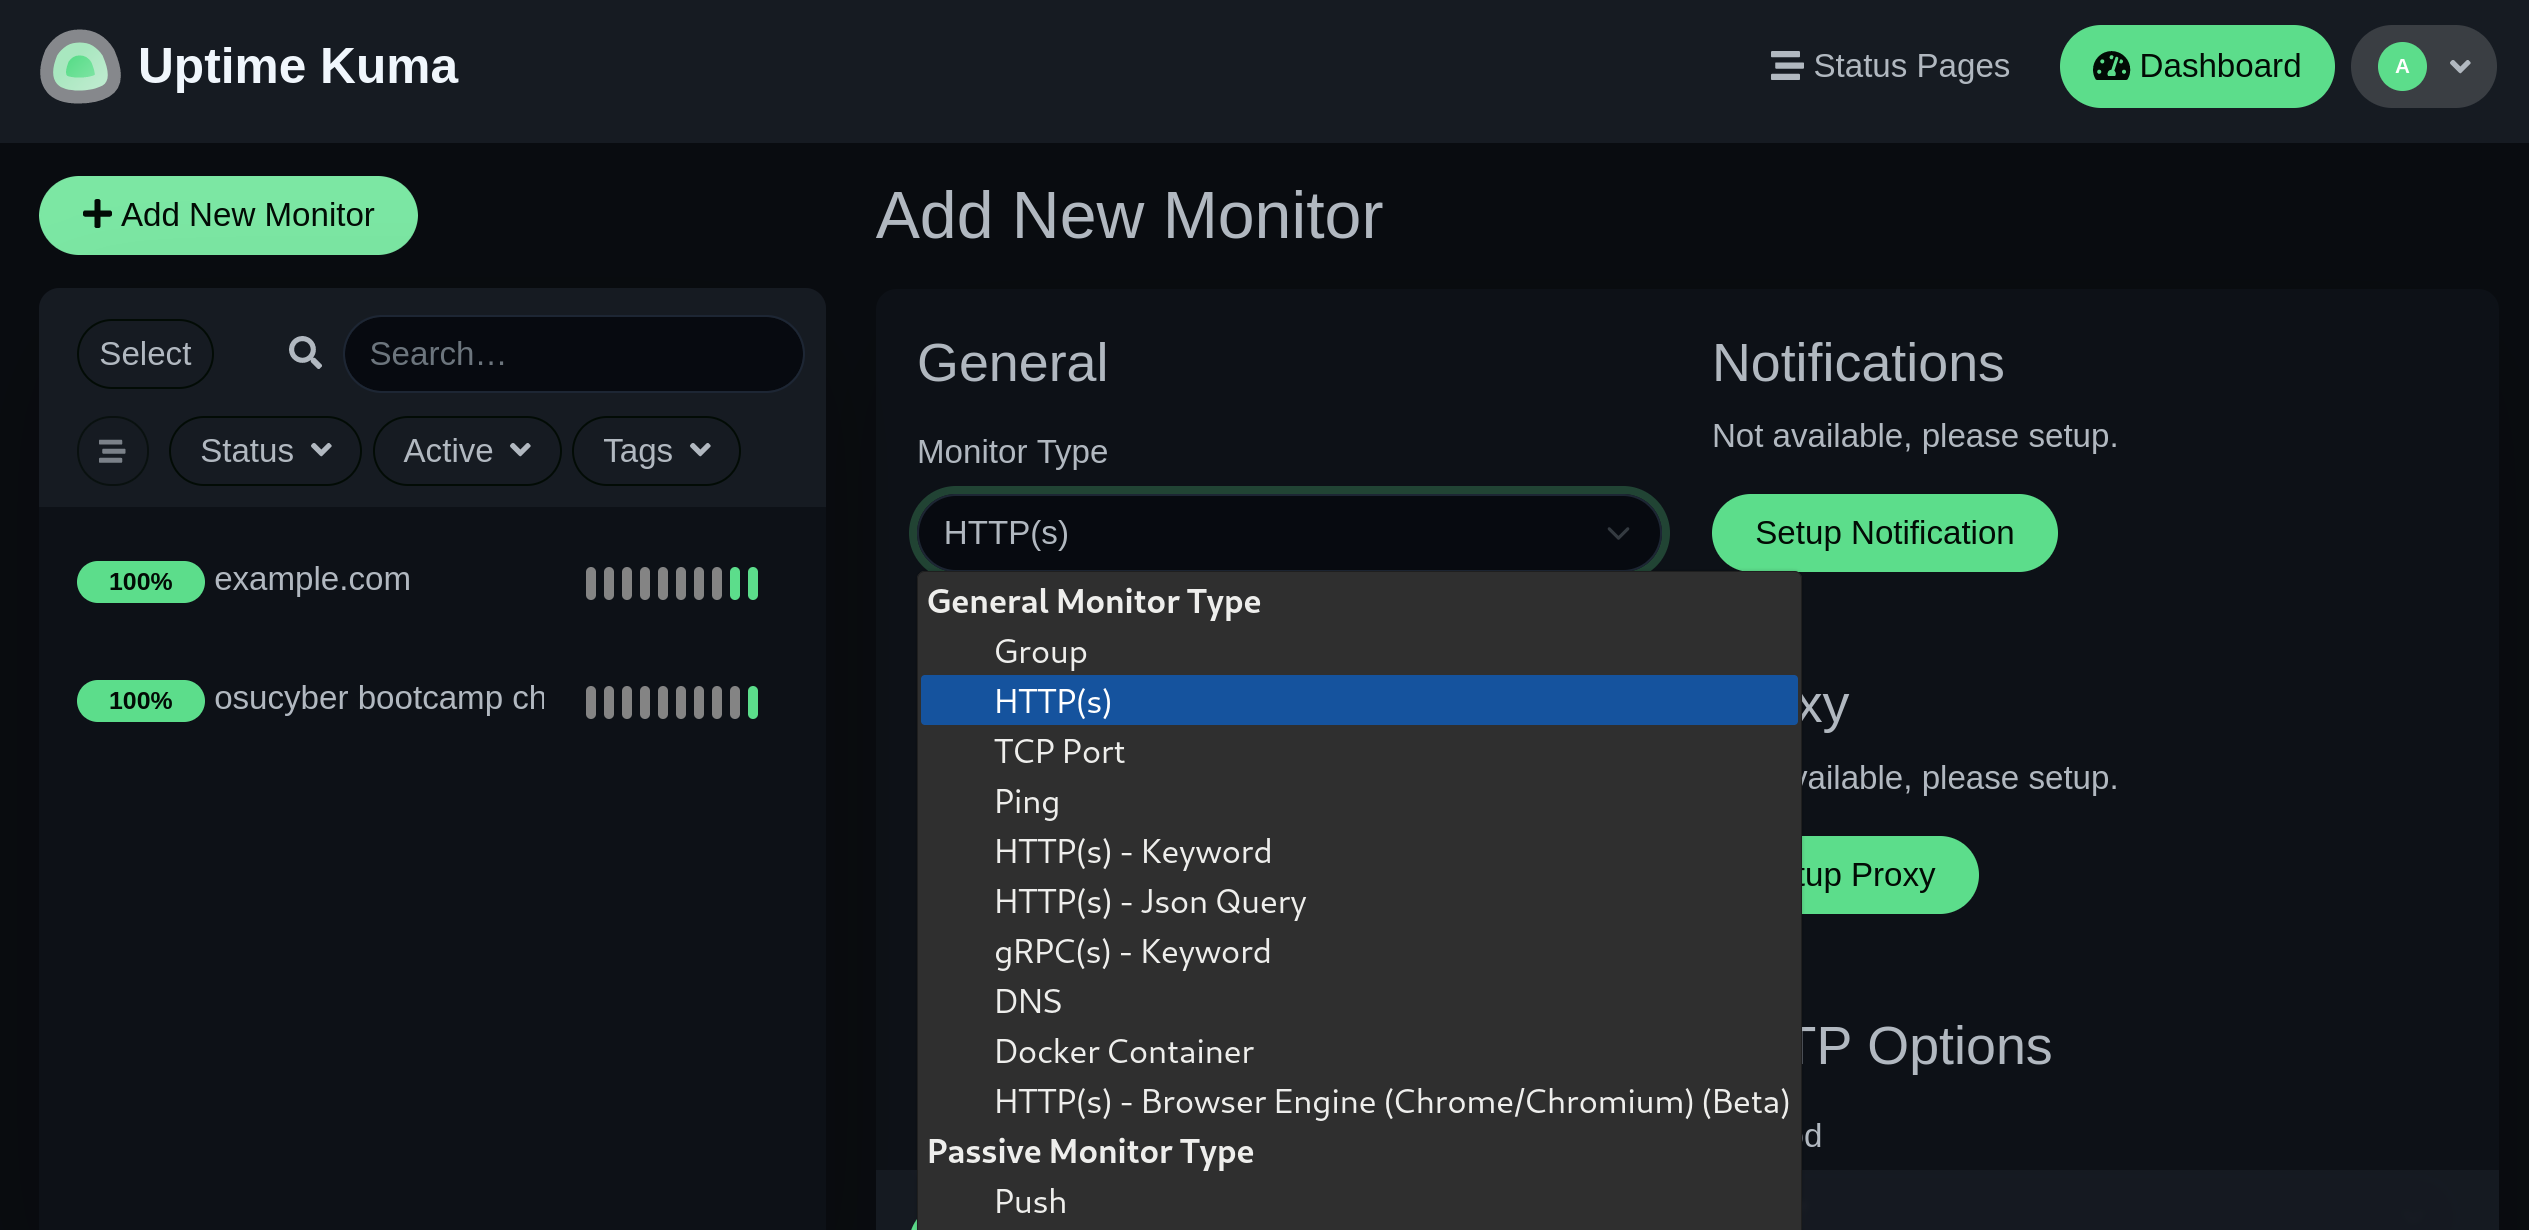Viewport: 2529px width, 1230px height.
Task: Click the search magnifier icon
Action: 305,352
